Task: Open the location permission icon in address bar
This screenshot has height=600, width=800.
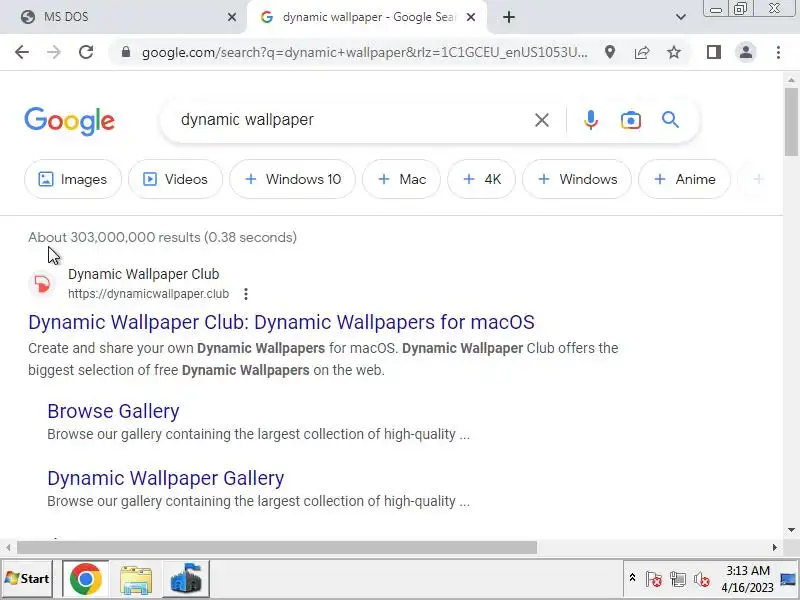Action: 610,52
